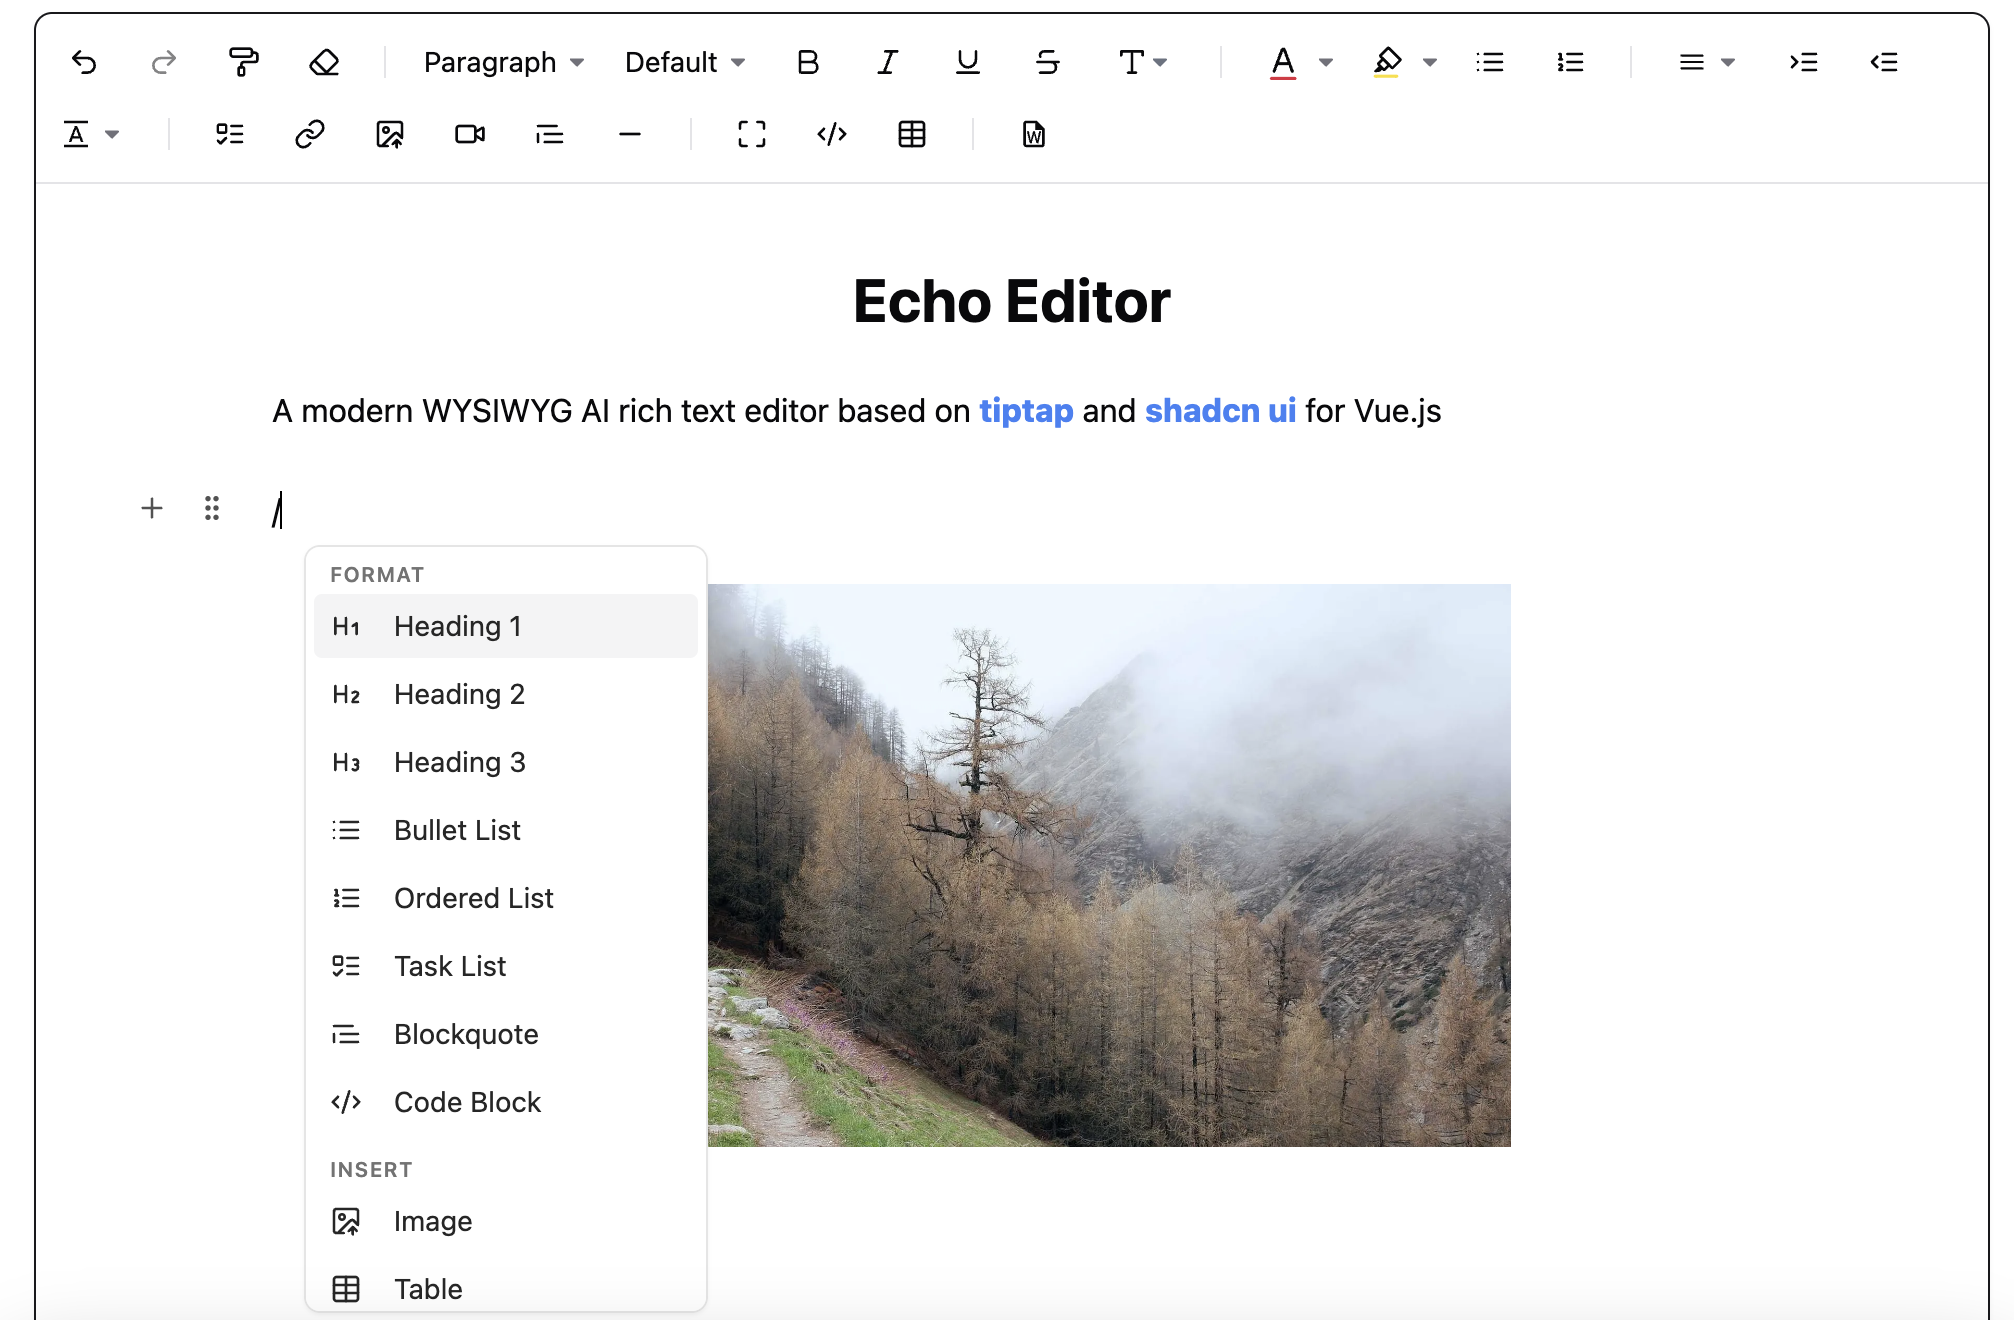Click the Undo arrow icon

(x=84, y=62)
